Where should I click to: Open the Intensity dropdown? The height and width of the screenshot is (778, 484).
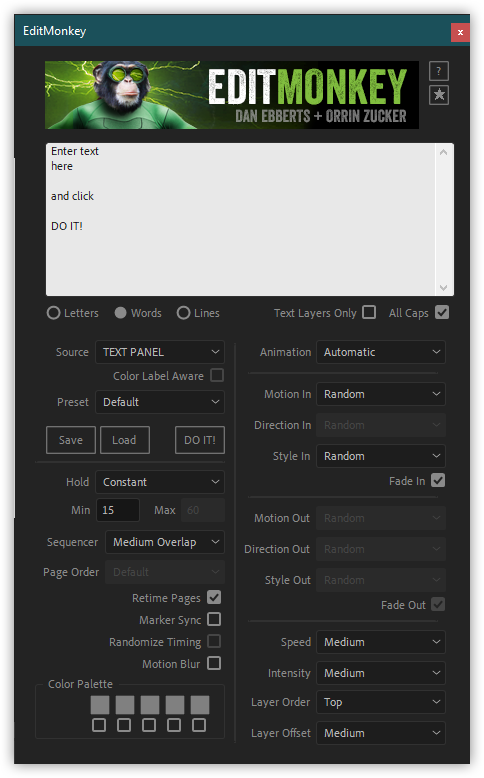[381, 673]
